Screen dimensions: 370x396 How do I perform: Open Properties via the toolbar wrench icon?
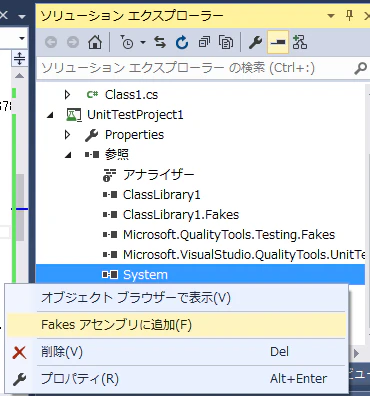click(x=255, y=42)
